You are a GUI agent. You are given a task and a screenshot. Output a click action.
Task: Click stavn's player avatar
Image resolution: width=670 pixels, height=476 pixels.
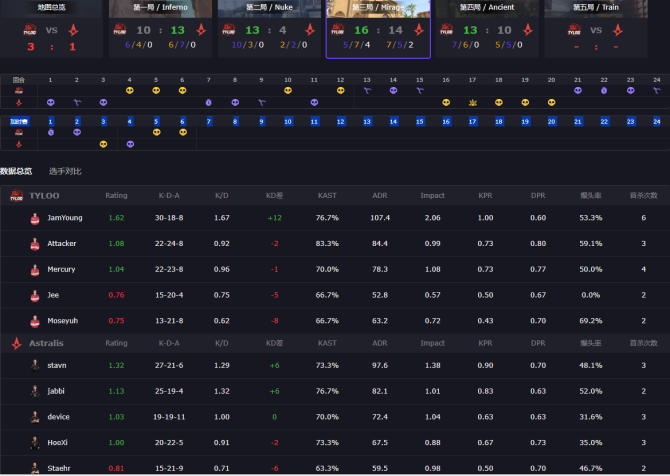point(36,365)
